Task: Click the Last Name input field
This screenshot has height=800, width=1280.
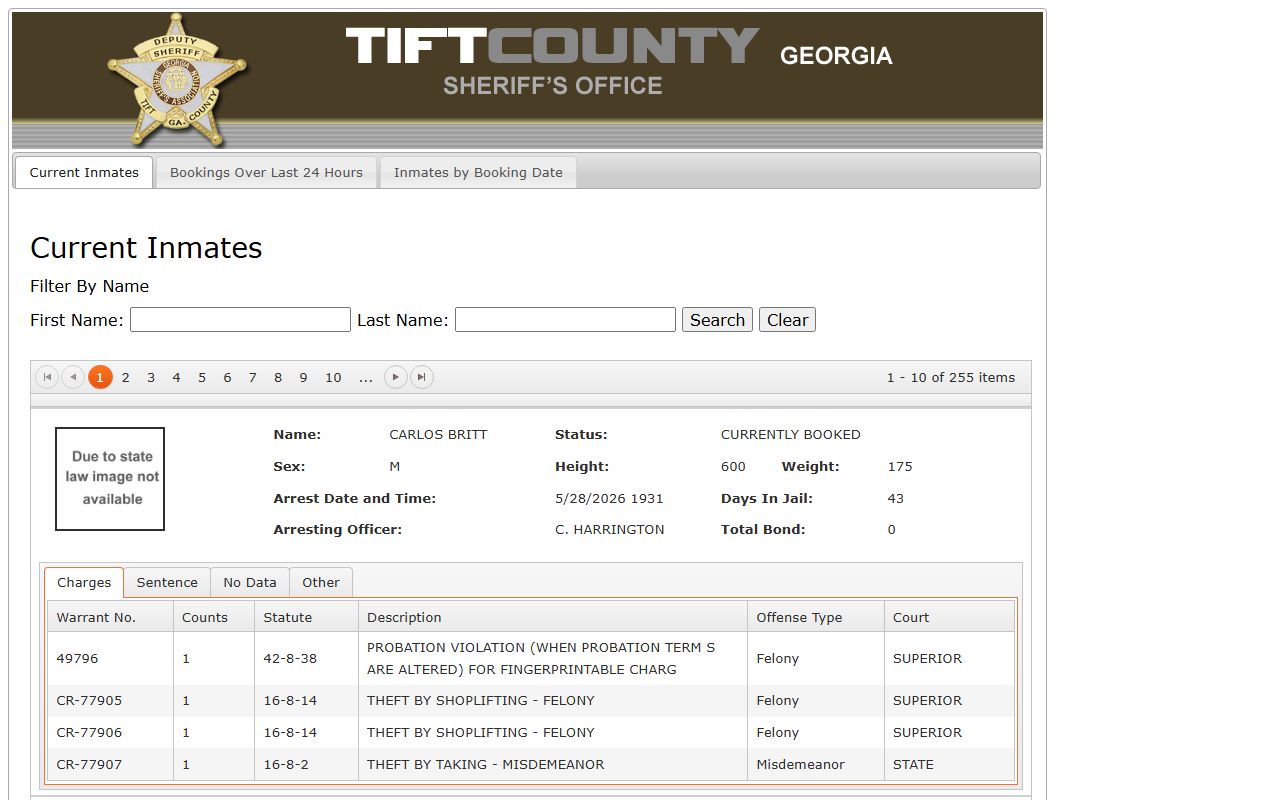Action: (x=565, y=320)
